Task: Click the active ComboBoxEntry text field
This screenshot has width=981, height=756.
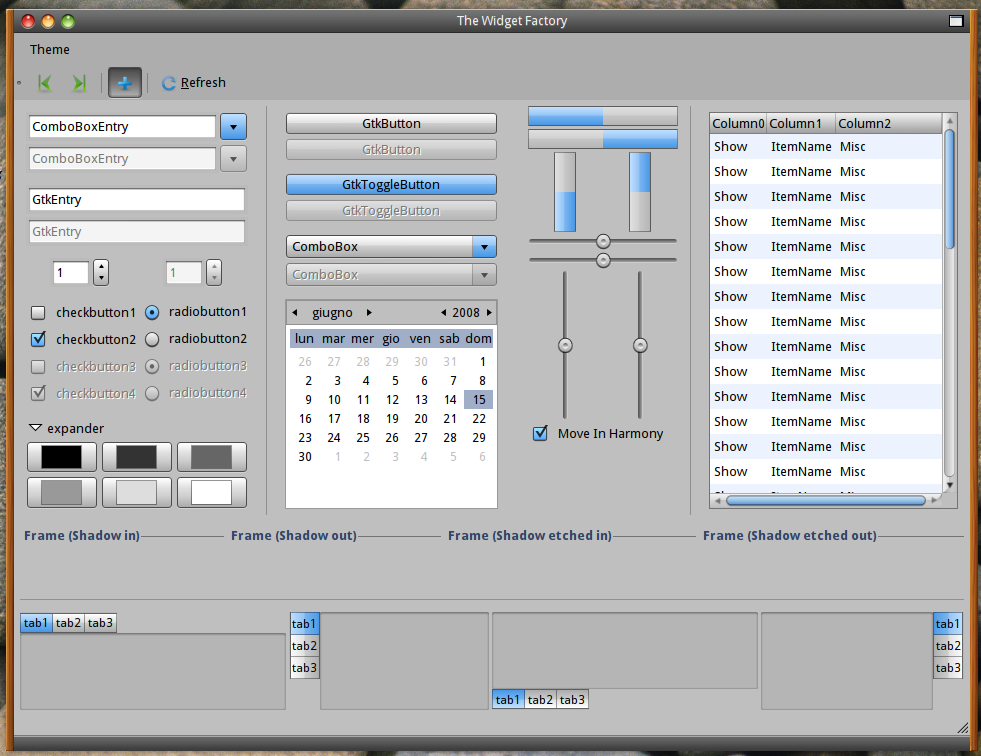Action: click(x=122, y=127)
